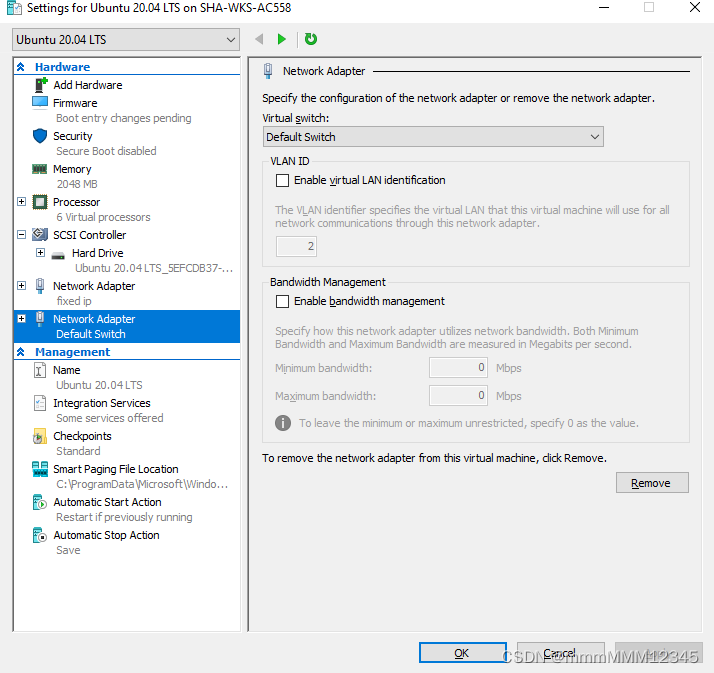Select Processor settings item
Image resolution: width=714 pixels, height=673 pixels.
tap(76, 202)
